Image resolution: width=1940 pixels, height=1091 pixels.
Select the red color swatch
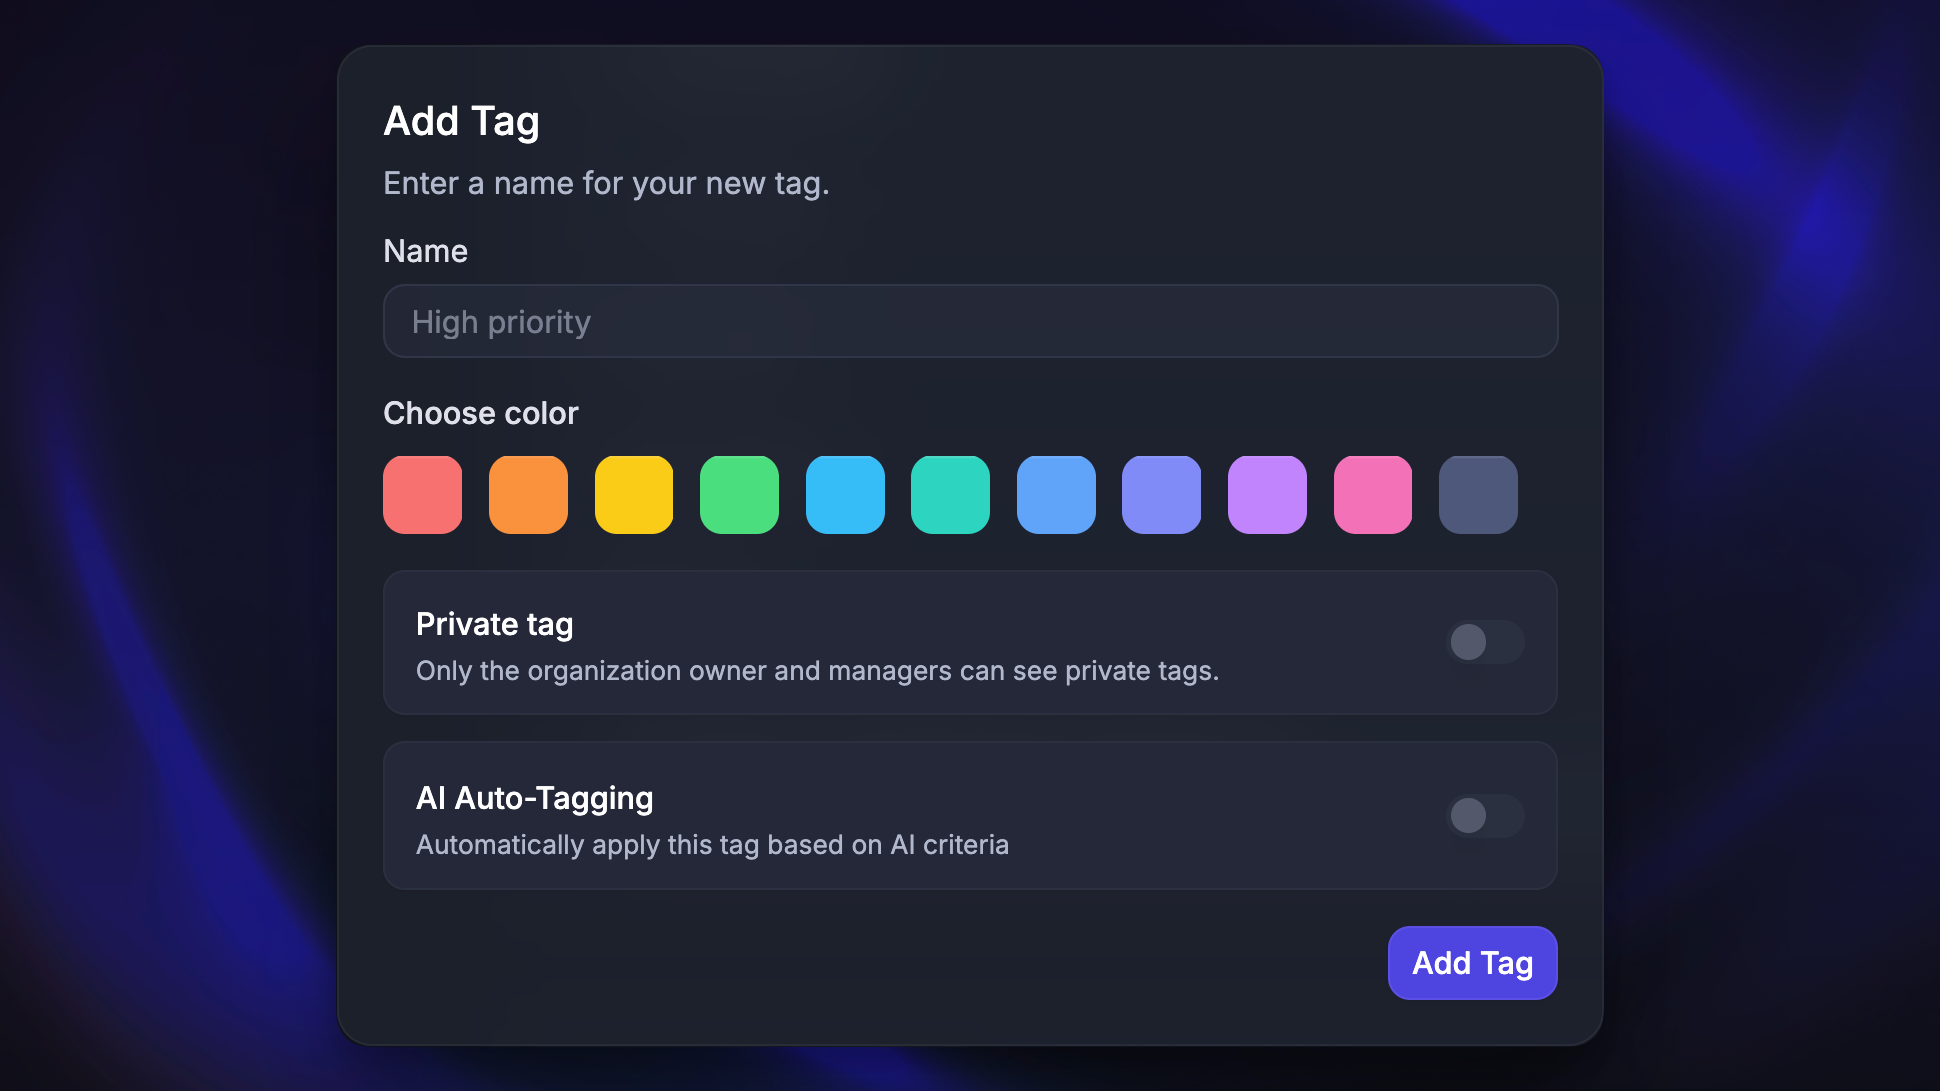coord(422,494)
